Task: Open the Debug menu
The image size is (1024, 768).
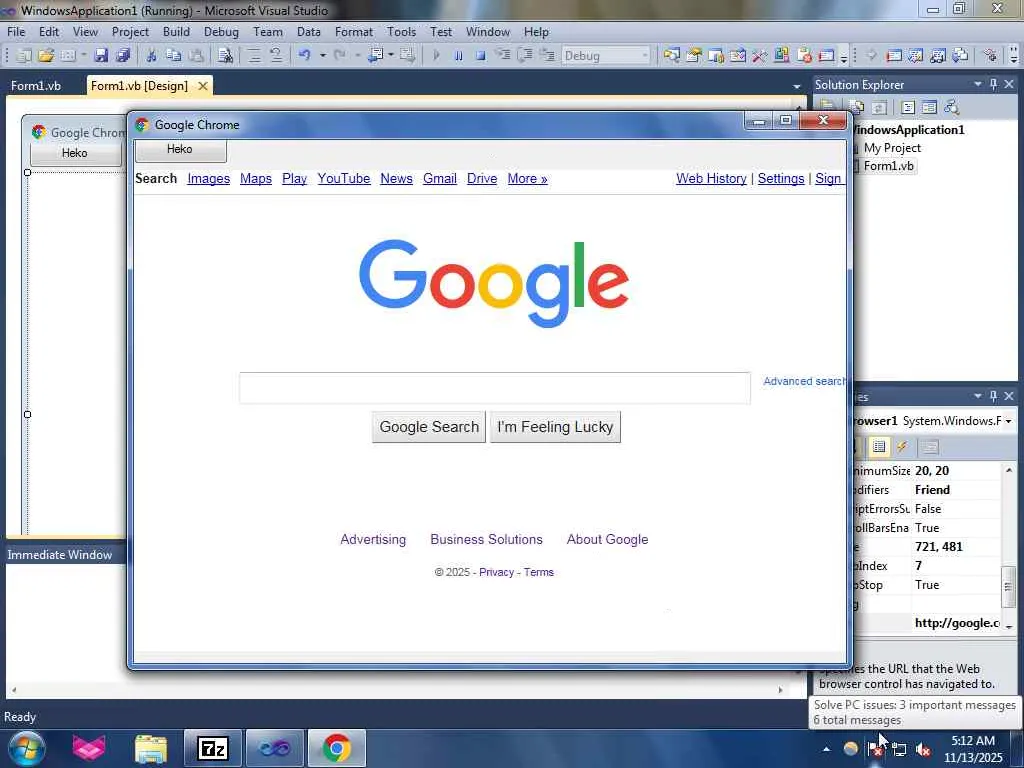Action: [x=221, y=31]
